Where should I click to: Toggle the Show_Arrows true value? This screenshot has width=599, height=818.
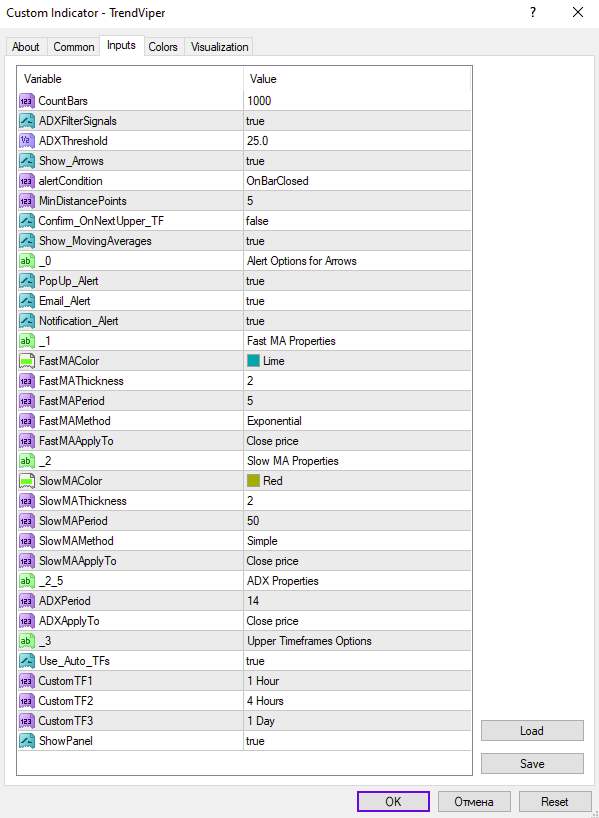[x=357, y=161]
